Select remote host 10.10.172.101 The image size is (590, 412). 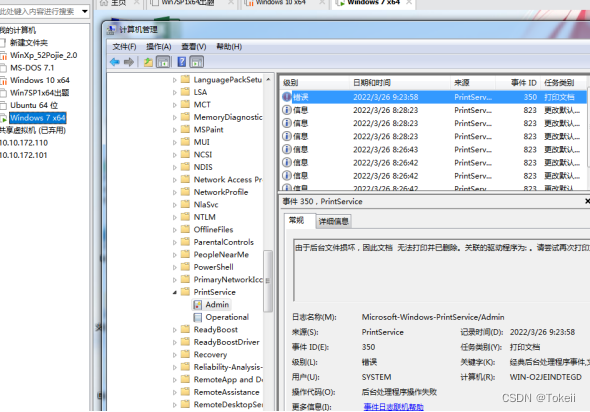(24, 155)
